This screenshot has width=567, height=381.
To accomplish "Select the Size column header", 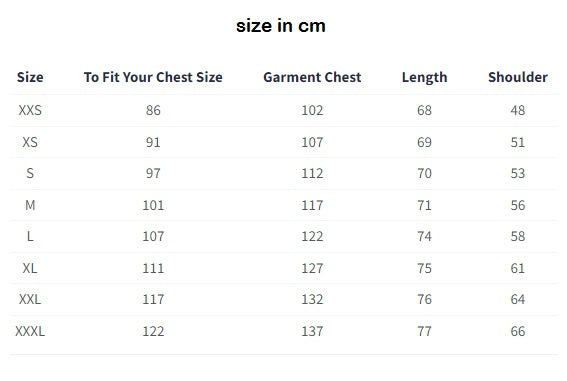I will point(30,77).
